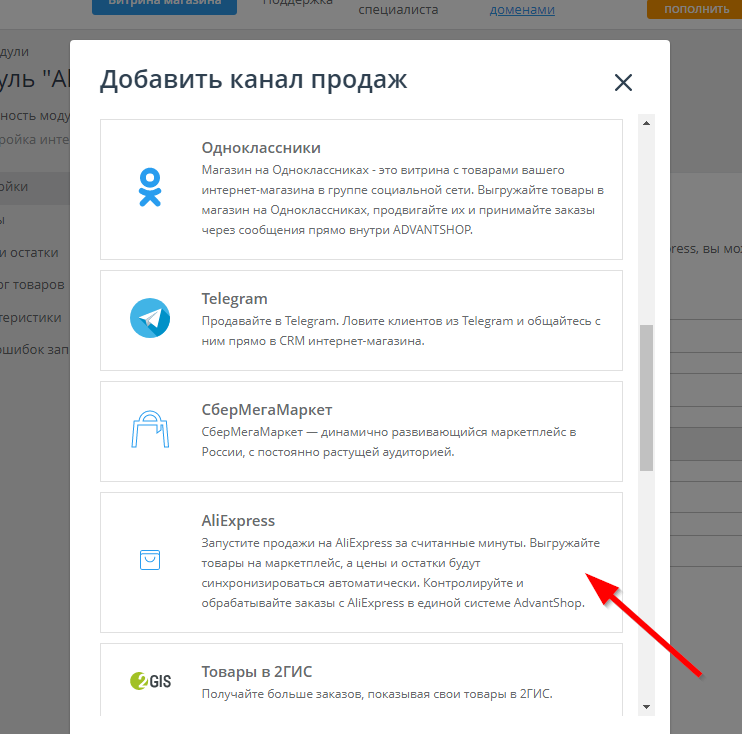The height and width of the screenshot is (734, 742).
Task: Click "Добавить канал продаж" dialog heading
Action: pyautogui.click(x=253, y=80)
